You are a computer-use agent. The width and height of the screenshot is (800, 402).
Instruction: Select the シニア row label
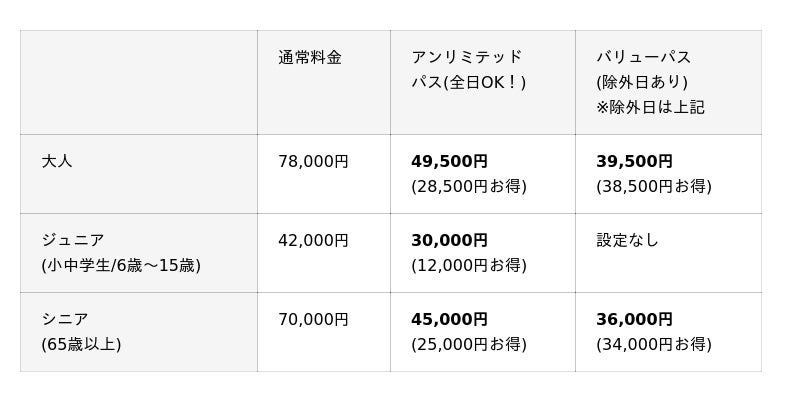pyautogui.click(x=65, y=319)
